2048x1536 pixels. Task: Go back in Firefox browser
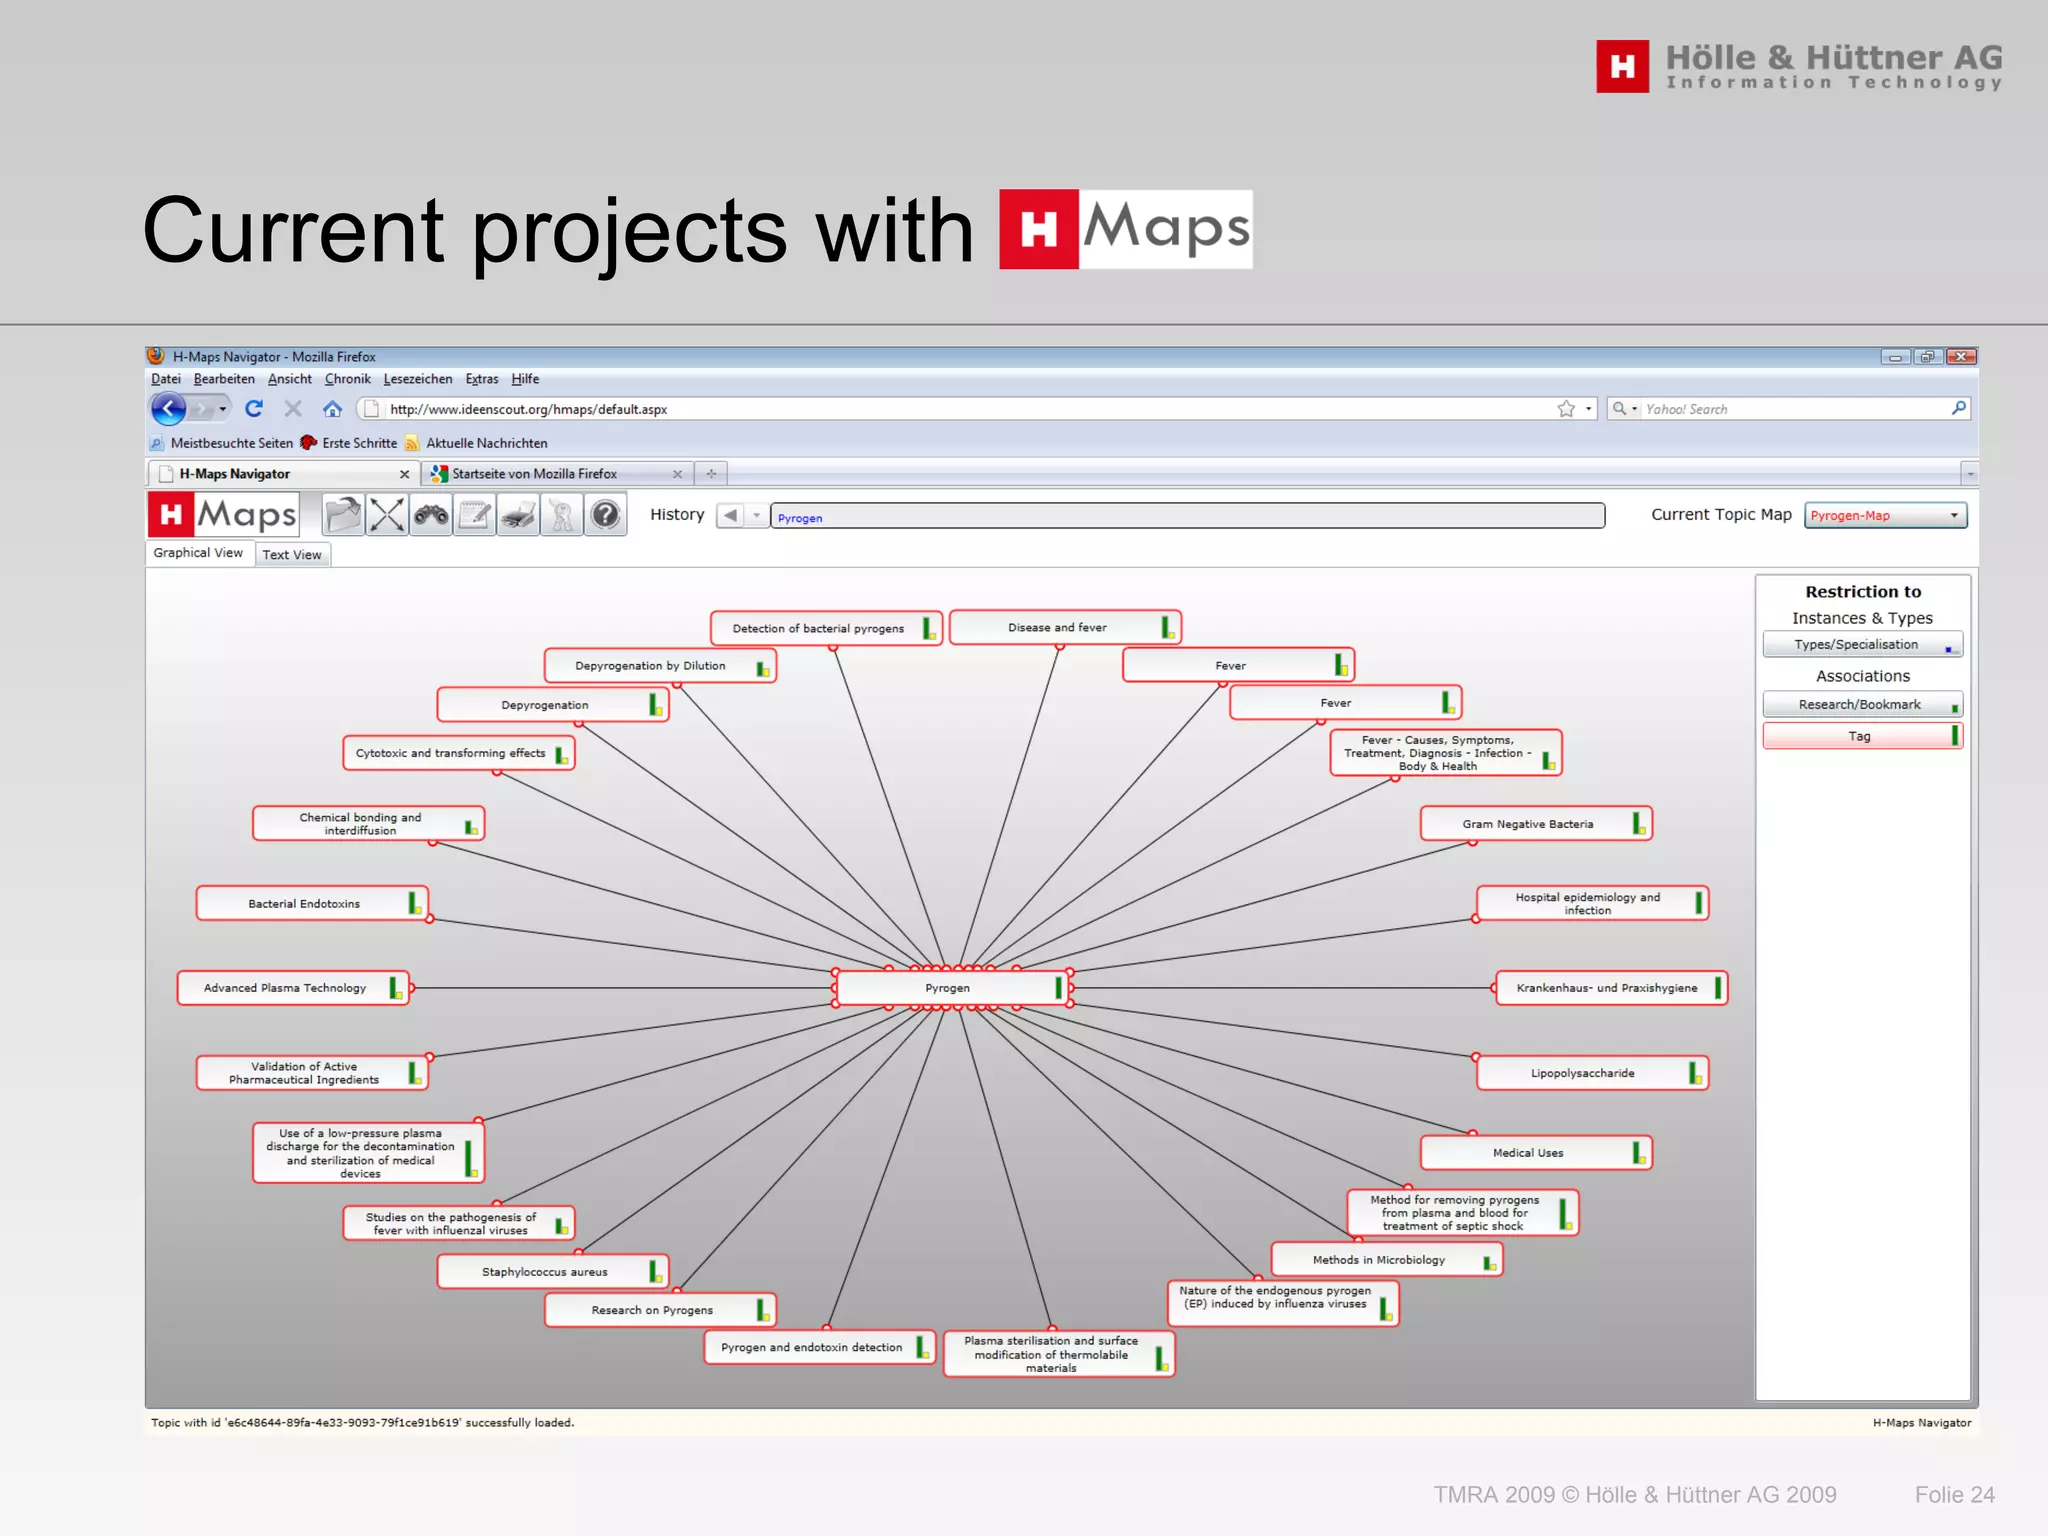169,408
